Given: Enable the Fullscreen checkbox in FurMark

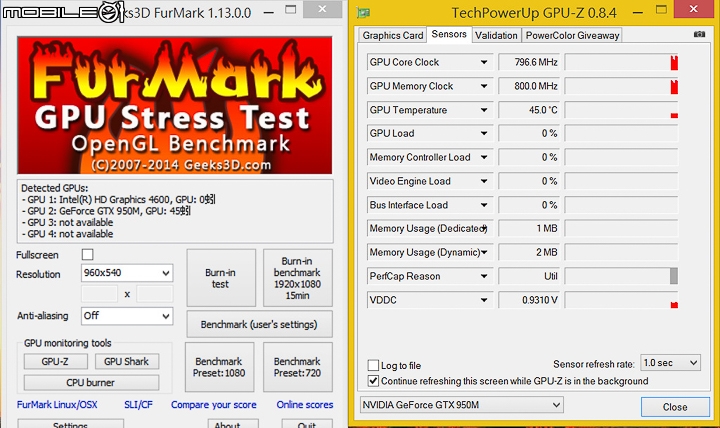Looking at the screenshot, I should (87, 254).
